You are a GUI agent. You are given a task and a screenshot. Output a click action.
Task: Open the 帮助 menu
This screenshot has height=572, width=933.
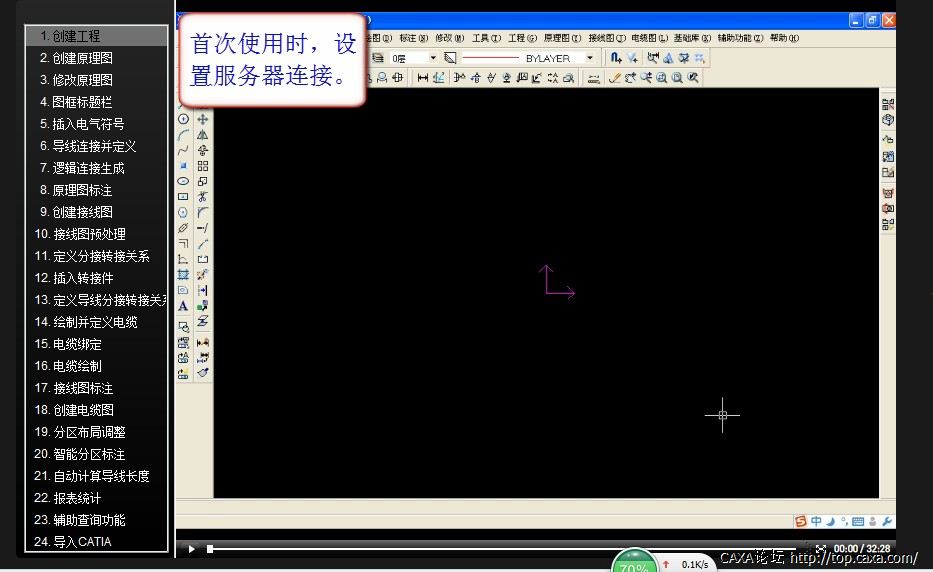pos(784,38)
